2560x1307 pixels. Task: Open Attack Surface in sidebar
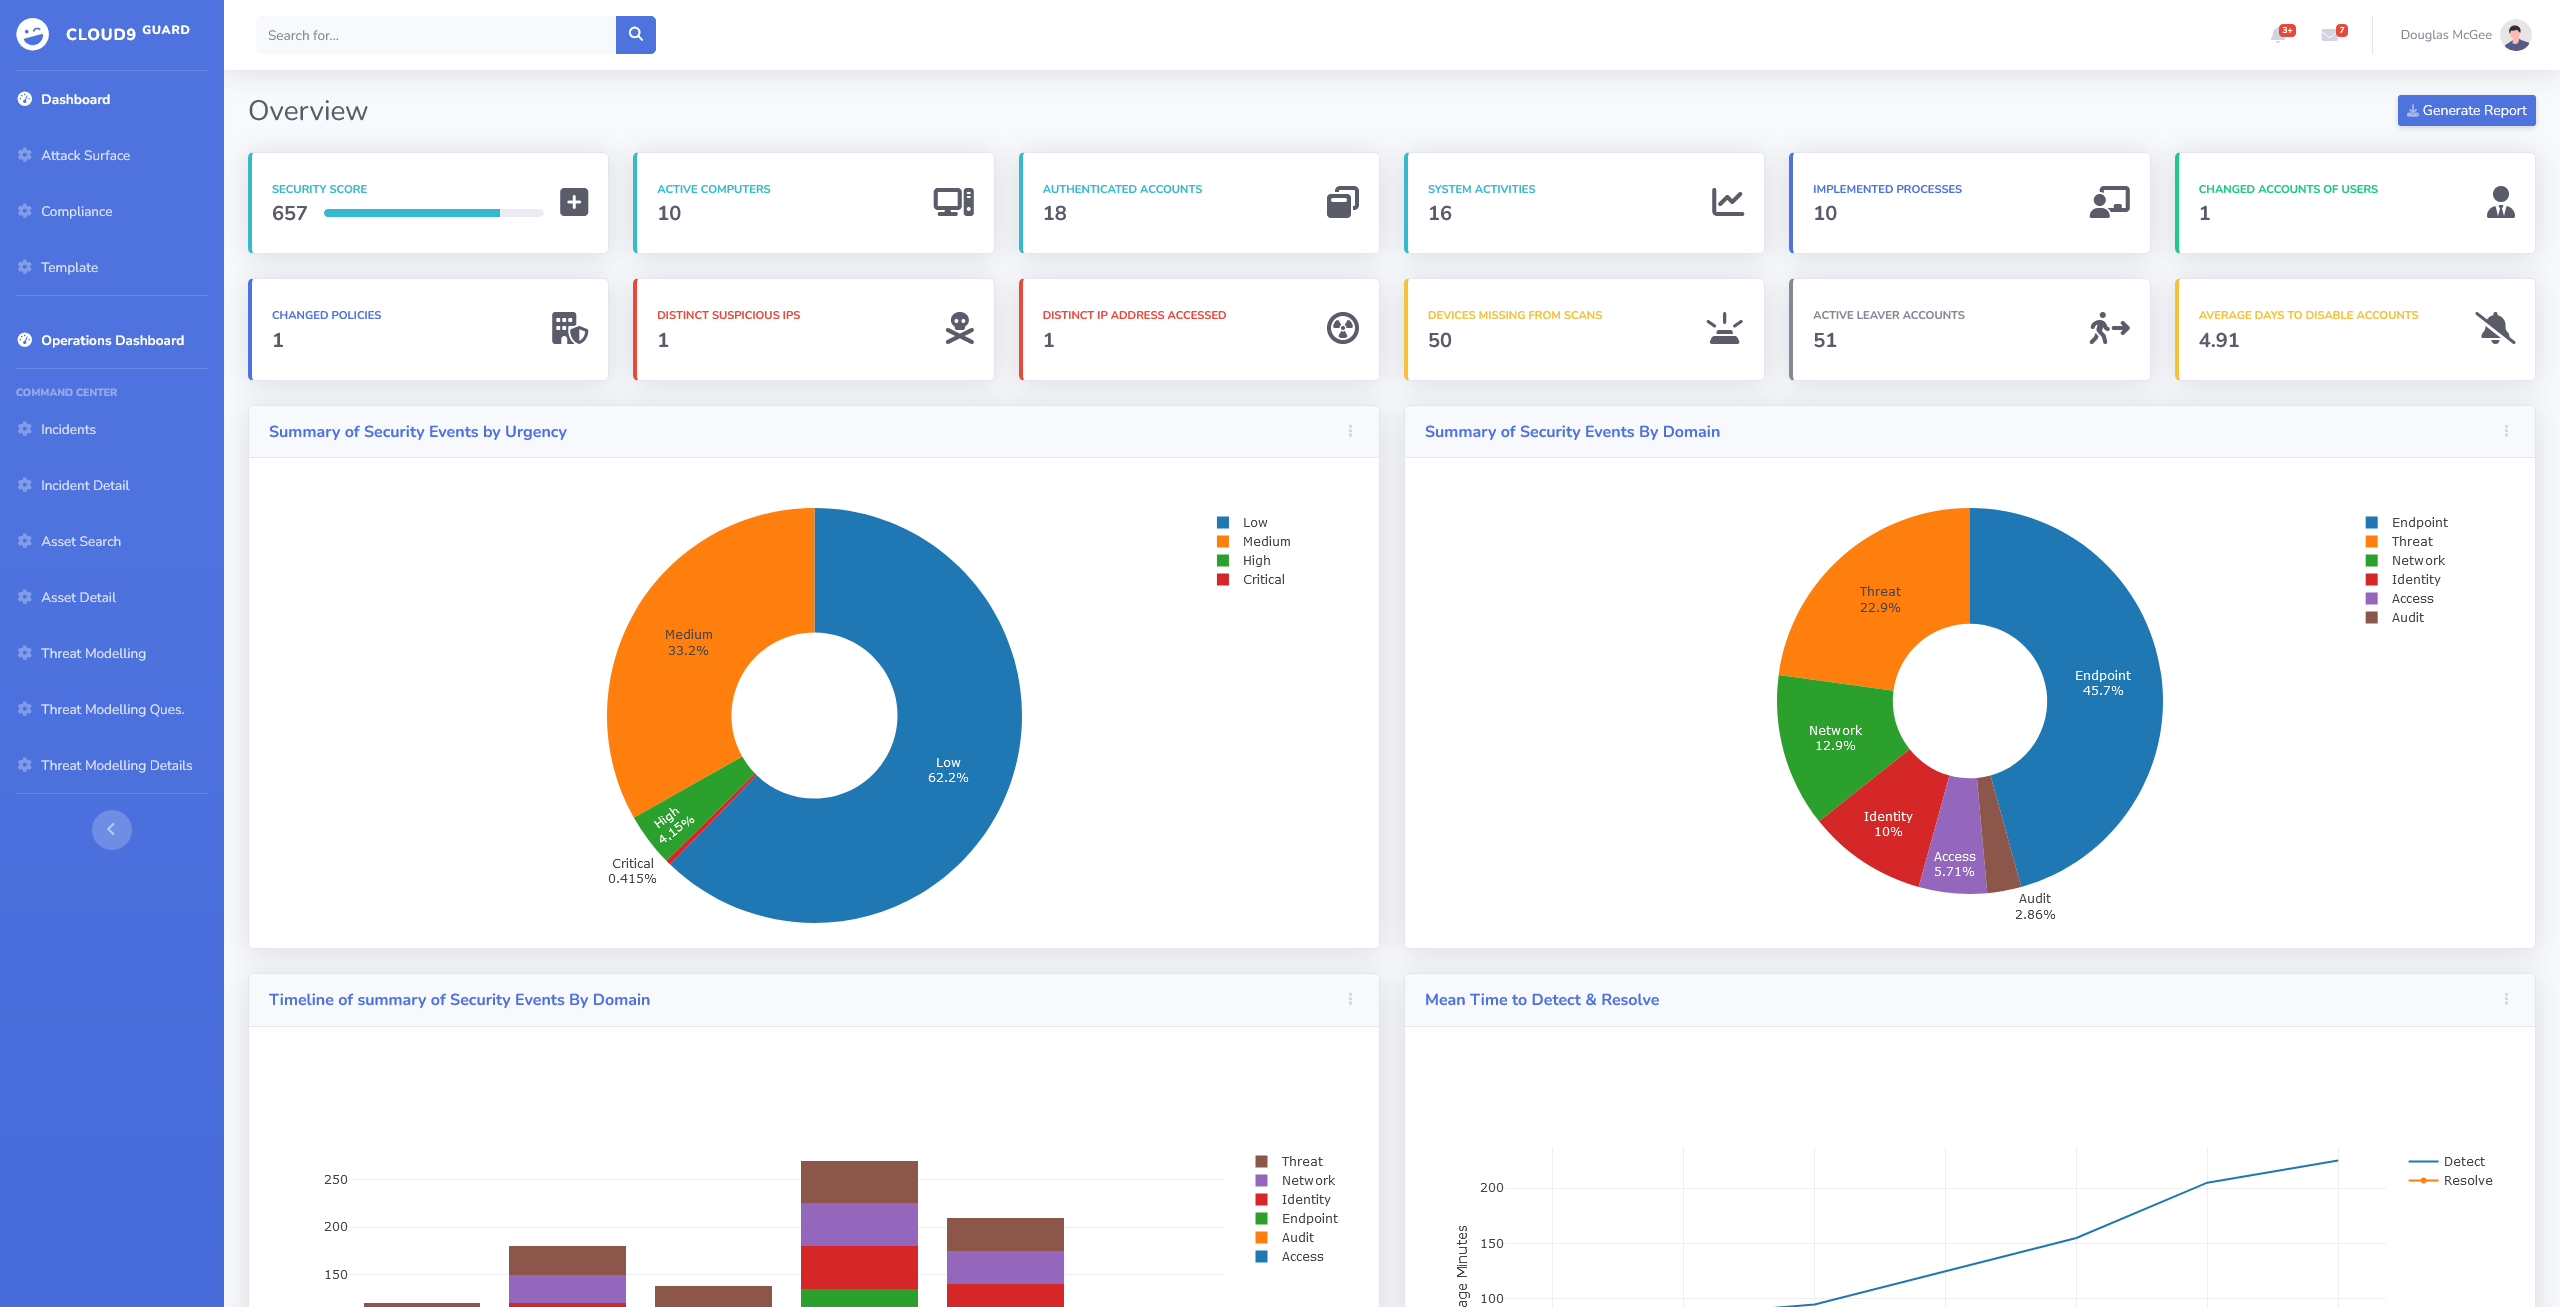pyautogui.click(x=85, y=155)
